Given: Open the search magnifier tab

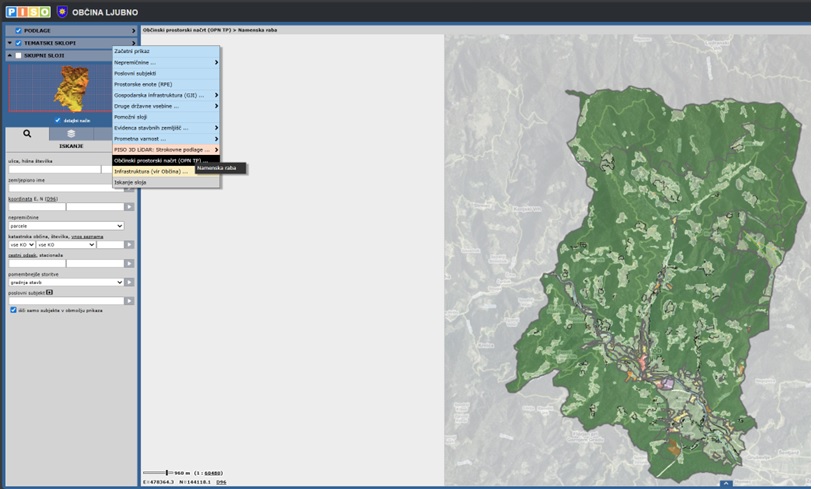Looking at the screenshot, I should pyautogui.click(x=27, y=133).
